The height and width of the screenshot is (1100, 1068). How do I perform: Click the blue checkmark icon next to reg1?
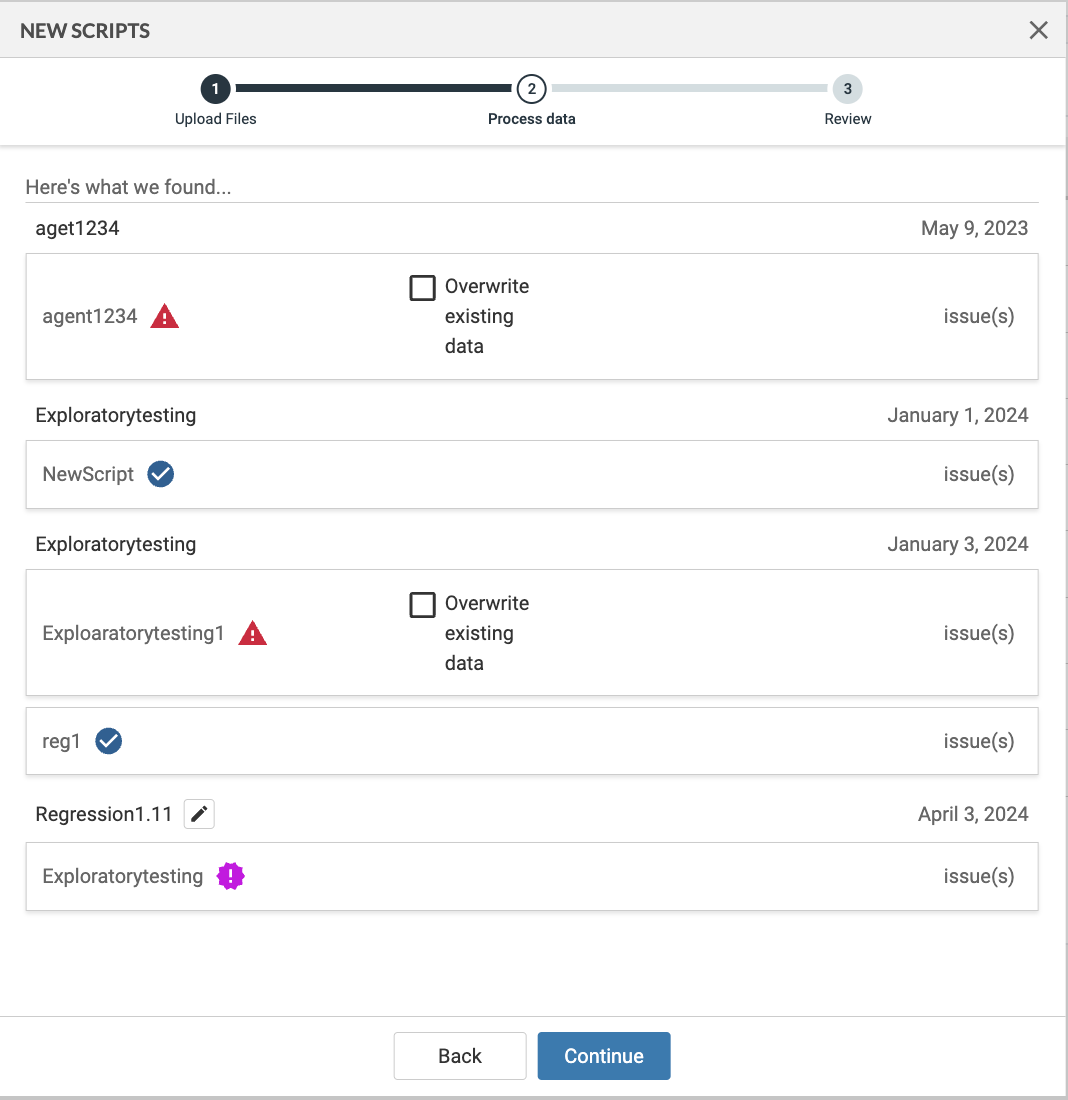pyautogui.click(x=108, y=741)
